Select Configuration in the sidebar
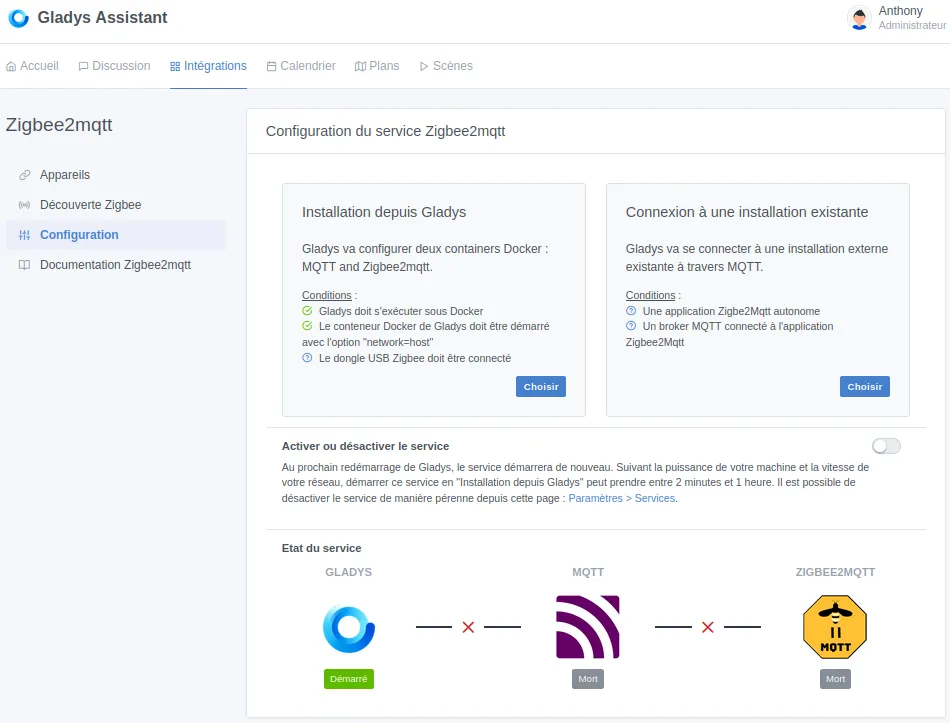The height and width of the screenshot is (723, 950). coord(79,234)
